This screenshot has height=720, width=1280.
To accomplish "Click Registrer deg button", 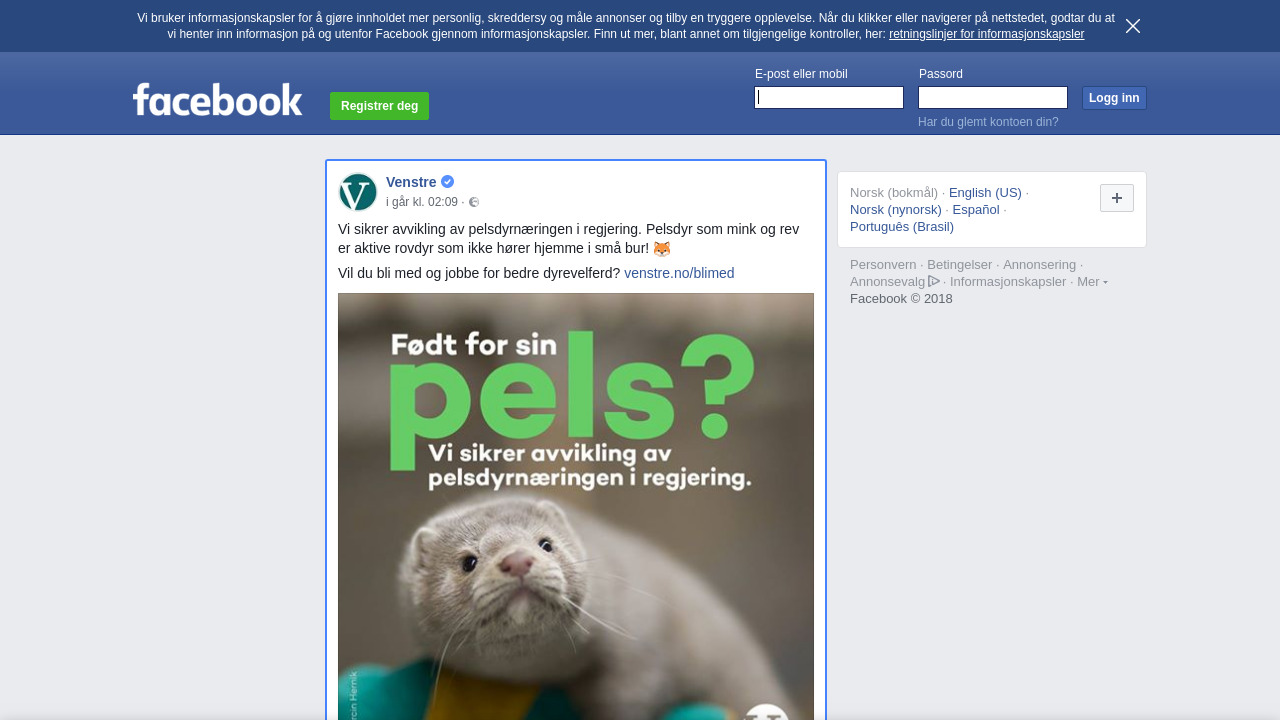I will tap(379, 106).
